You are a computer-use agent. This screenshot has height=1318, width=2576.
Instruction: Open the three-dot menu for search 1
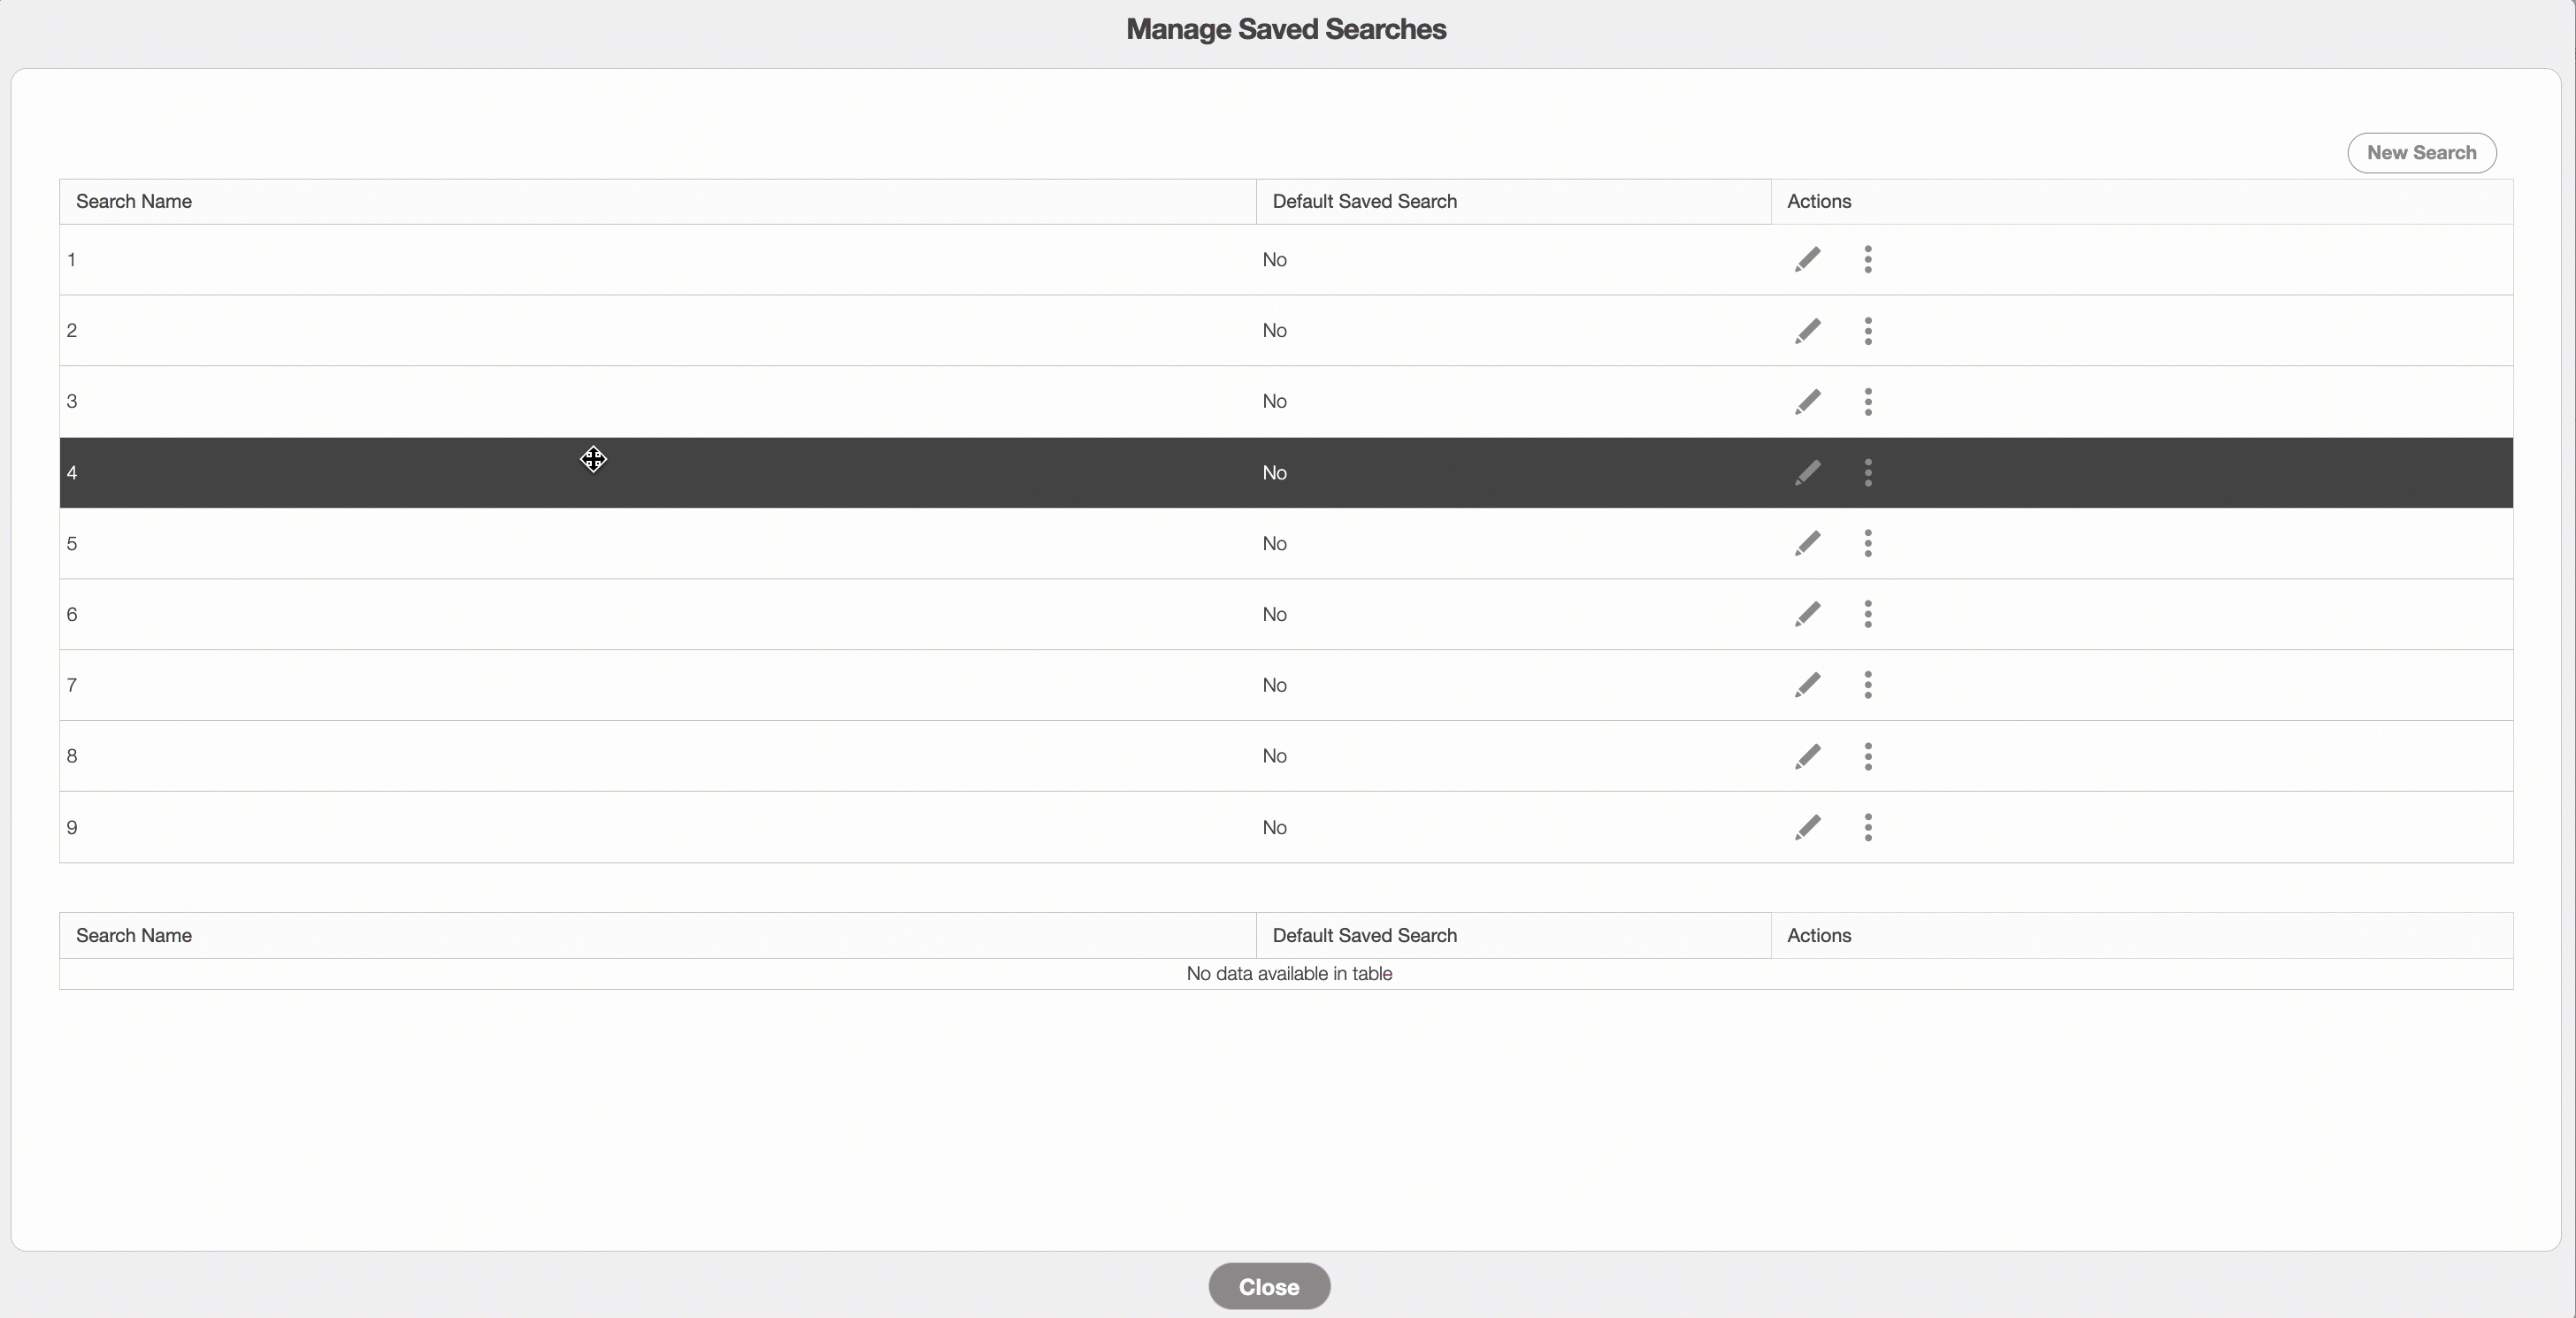[1867, 260]
